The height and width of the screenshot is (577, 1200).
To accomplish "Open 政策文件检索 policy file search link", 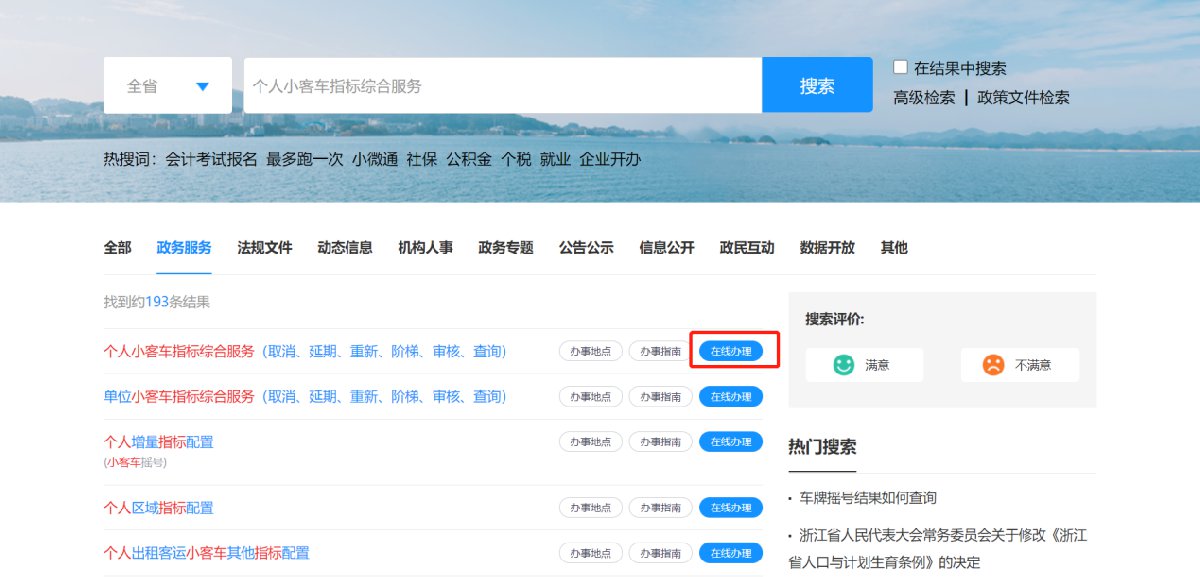I will (1023, 98).
